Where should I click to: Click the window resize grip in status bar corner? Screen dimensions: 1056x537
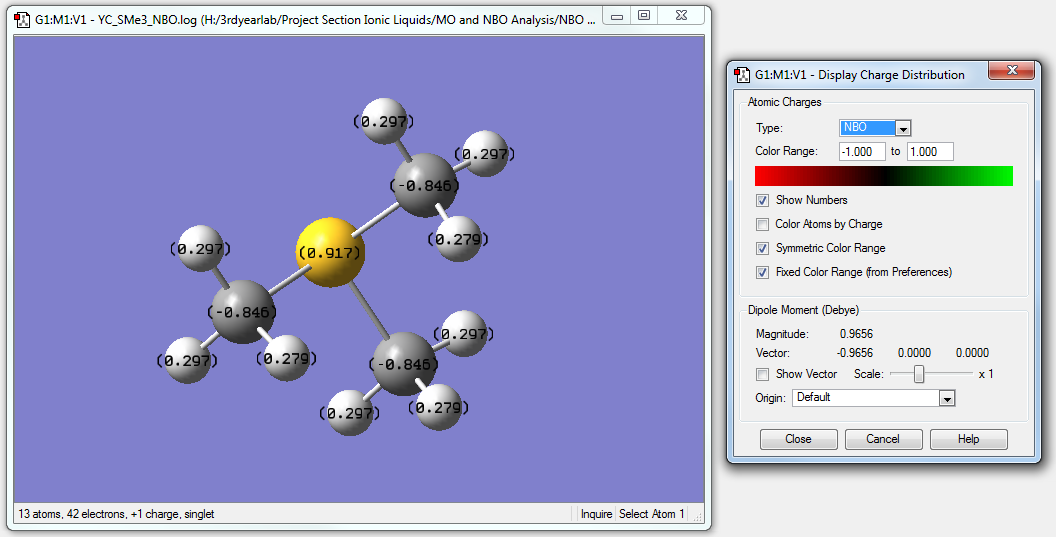(698, 518)
